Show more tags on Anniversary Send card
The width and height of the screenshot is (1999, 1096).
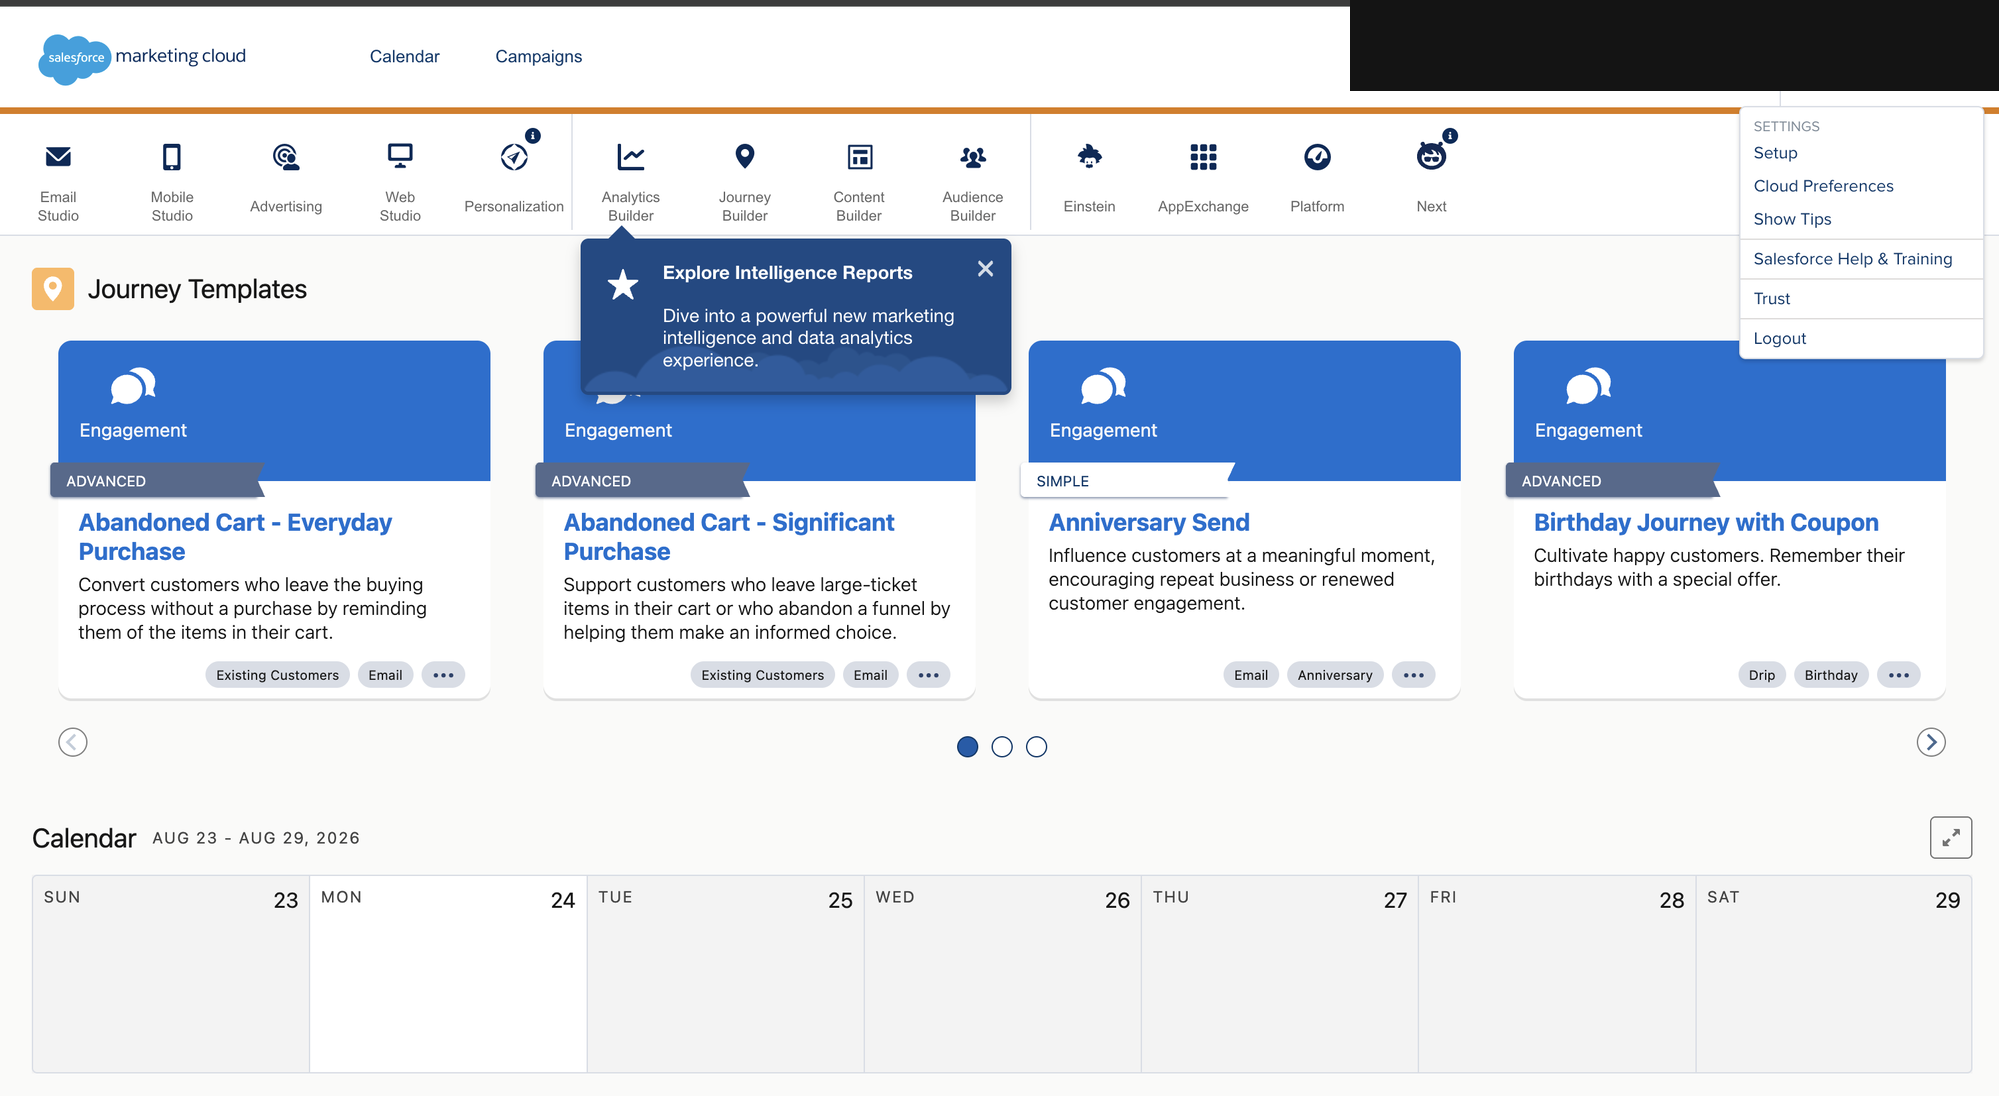pos(1414,675)
